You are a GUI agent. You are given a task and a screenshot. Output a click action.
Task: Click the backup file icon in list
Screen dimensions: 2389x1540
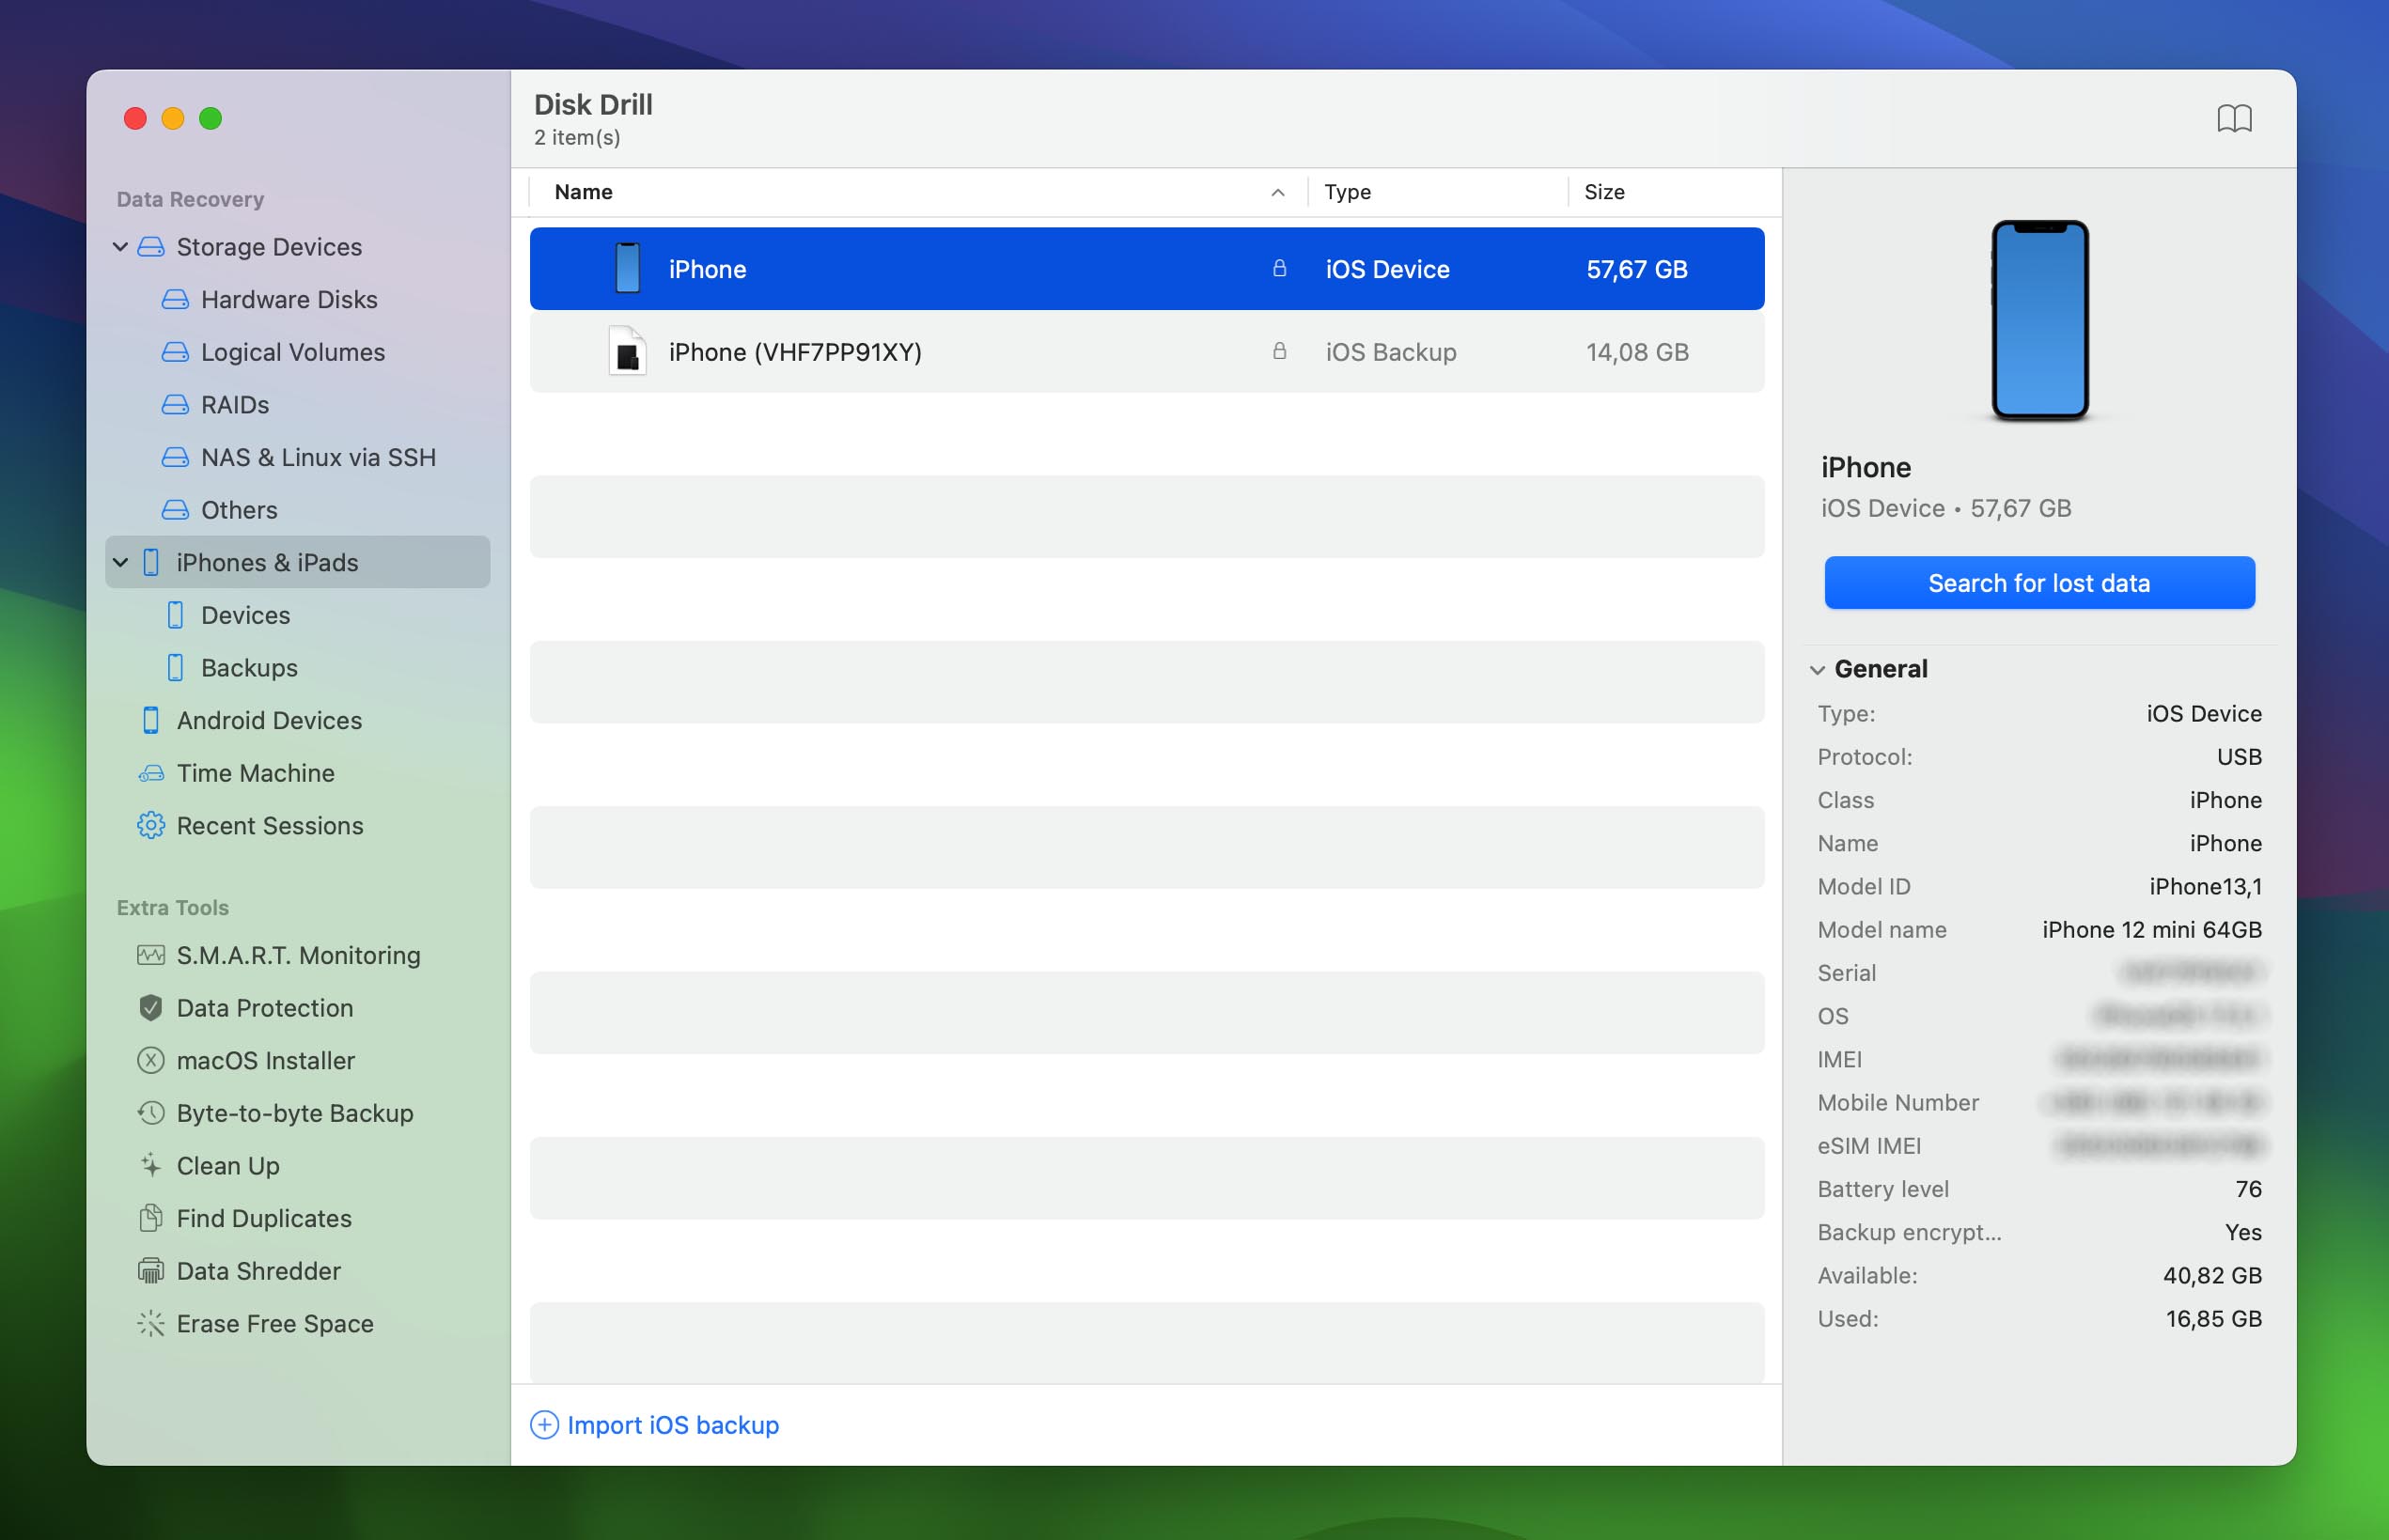(x=627, y=351)
